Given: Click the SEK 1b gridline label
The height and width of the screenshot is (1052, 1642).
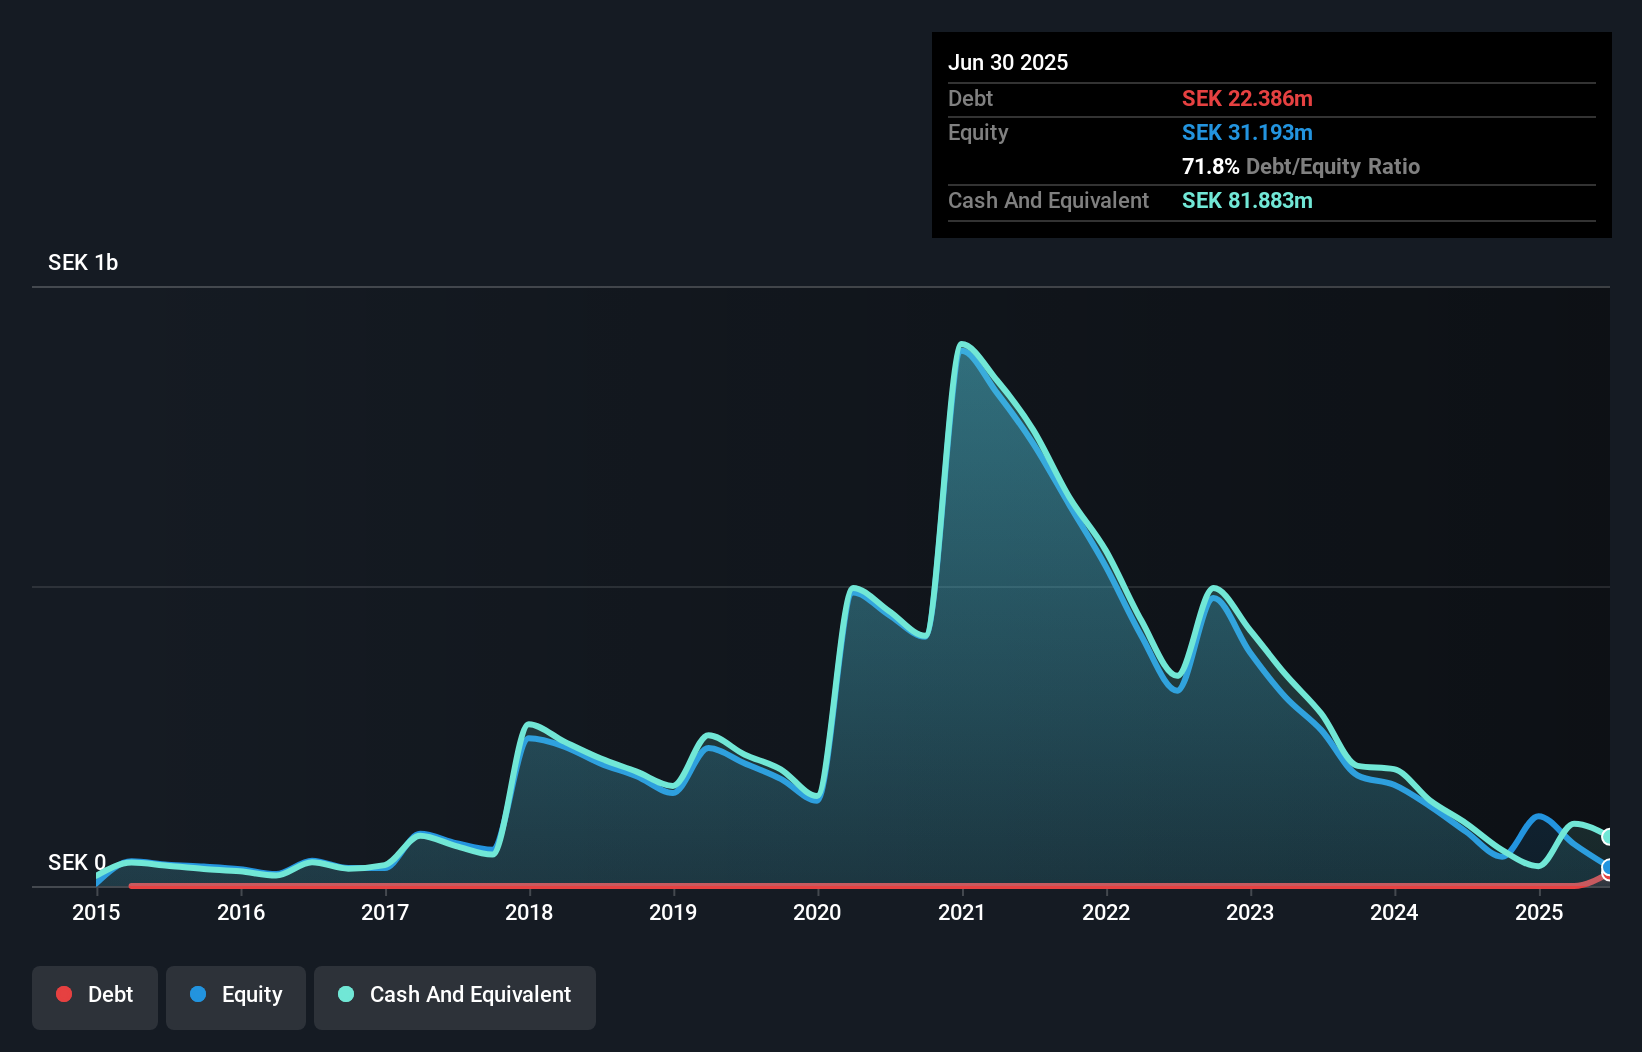Looking at the screenshot, I should click(x=83, y=263).
